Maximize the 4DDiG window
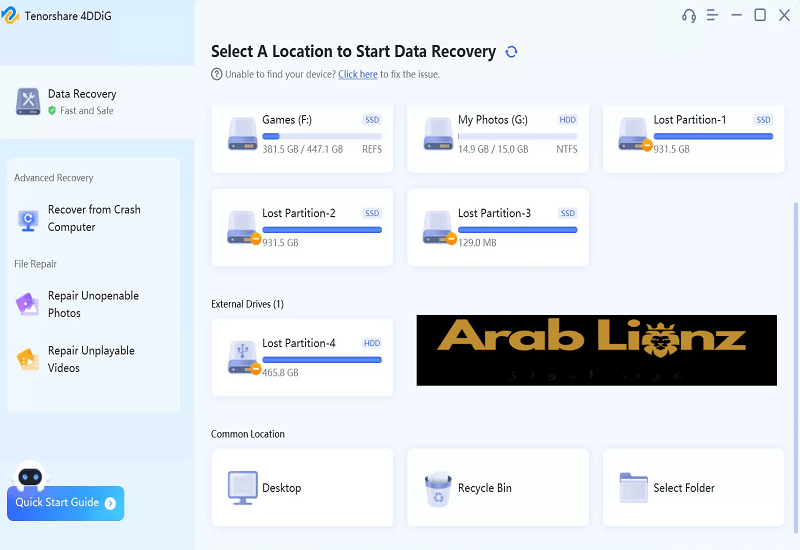Screen dimensions: 800x550 click(760, 15)
